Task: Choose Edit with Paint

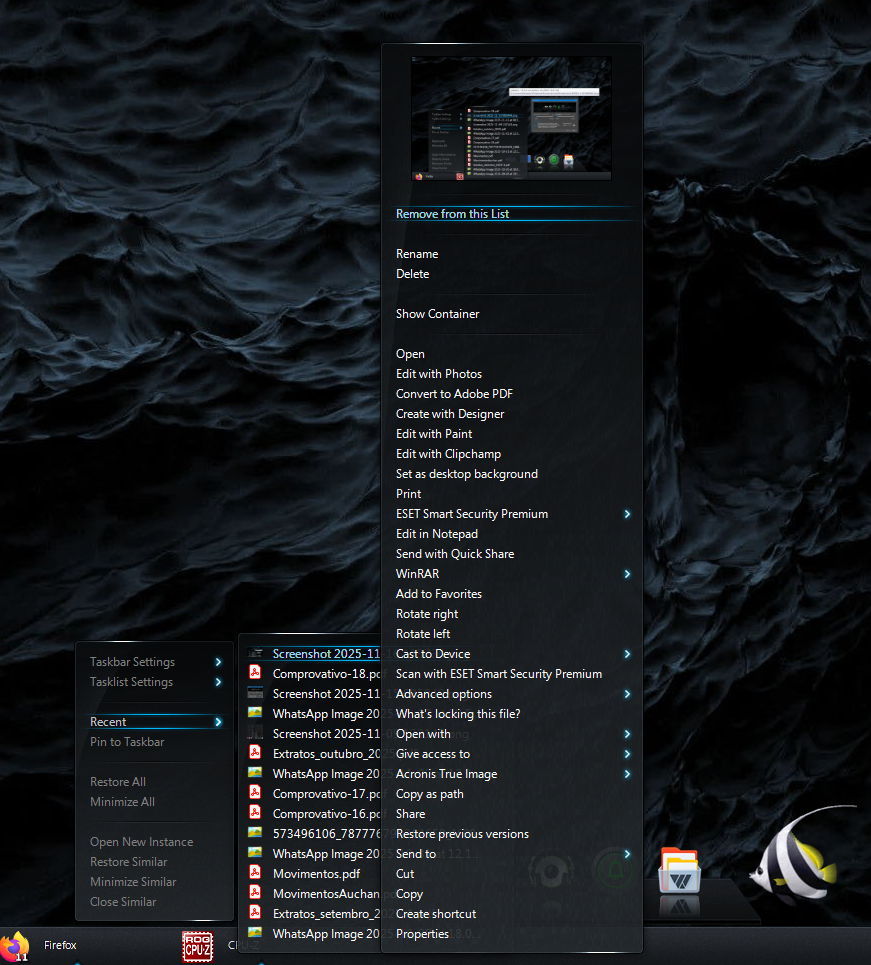Action: point(433,434)
